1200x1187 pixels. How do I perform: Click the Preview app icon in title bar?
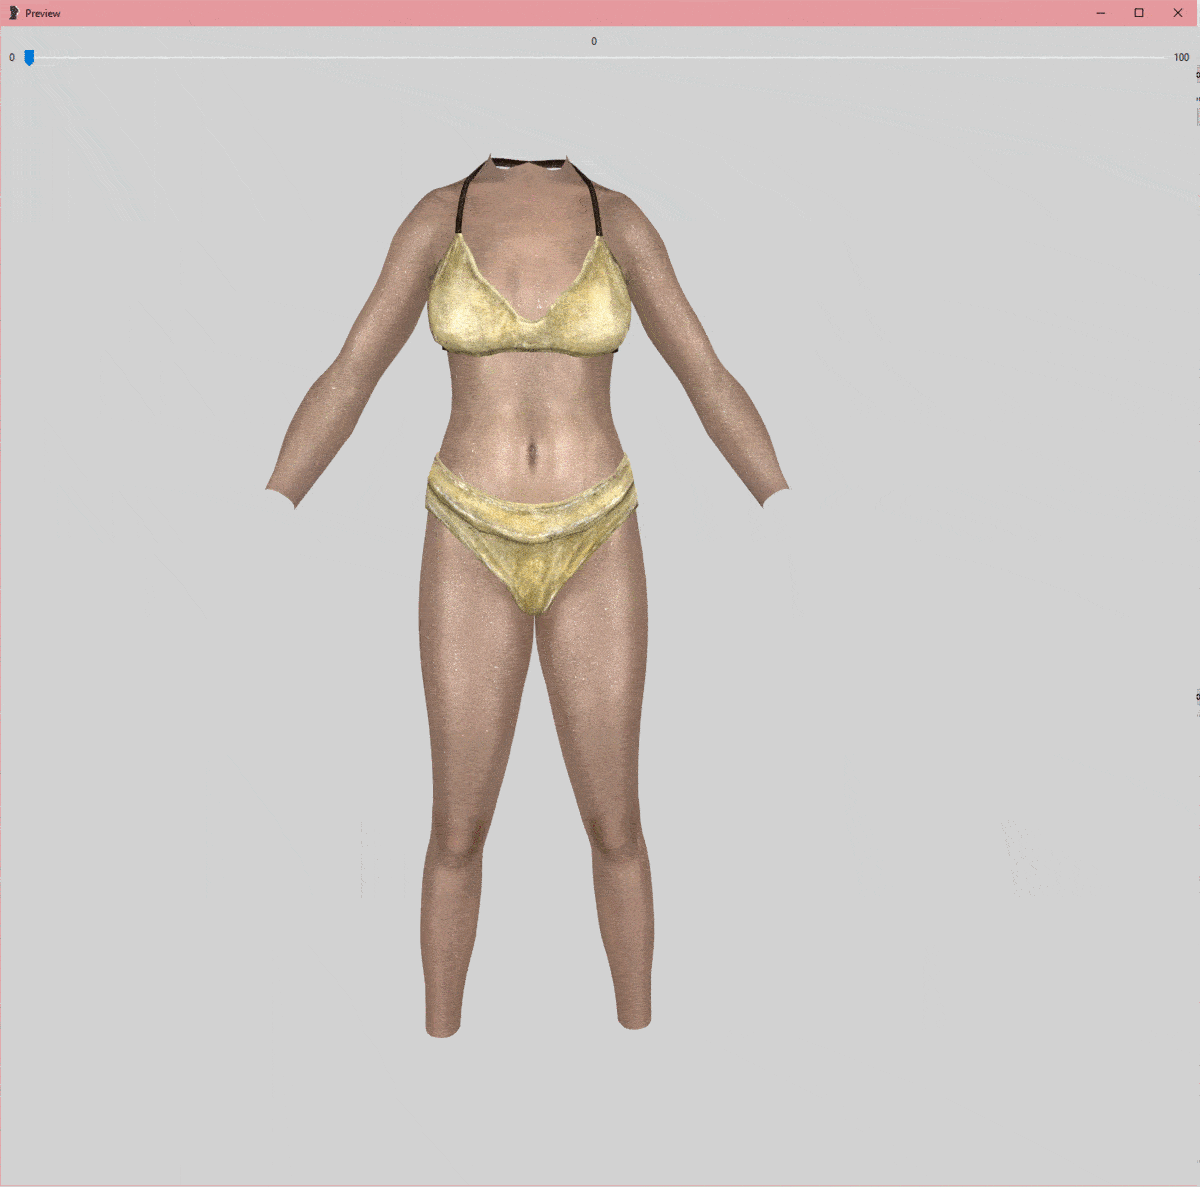click(x=13, y=13)
